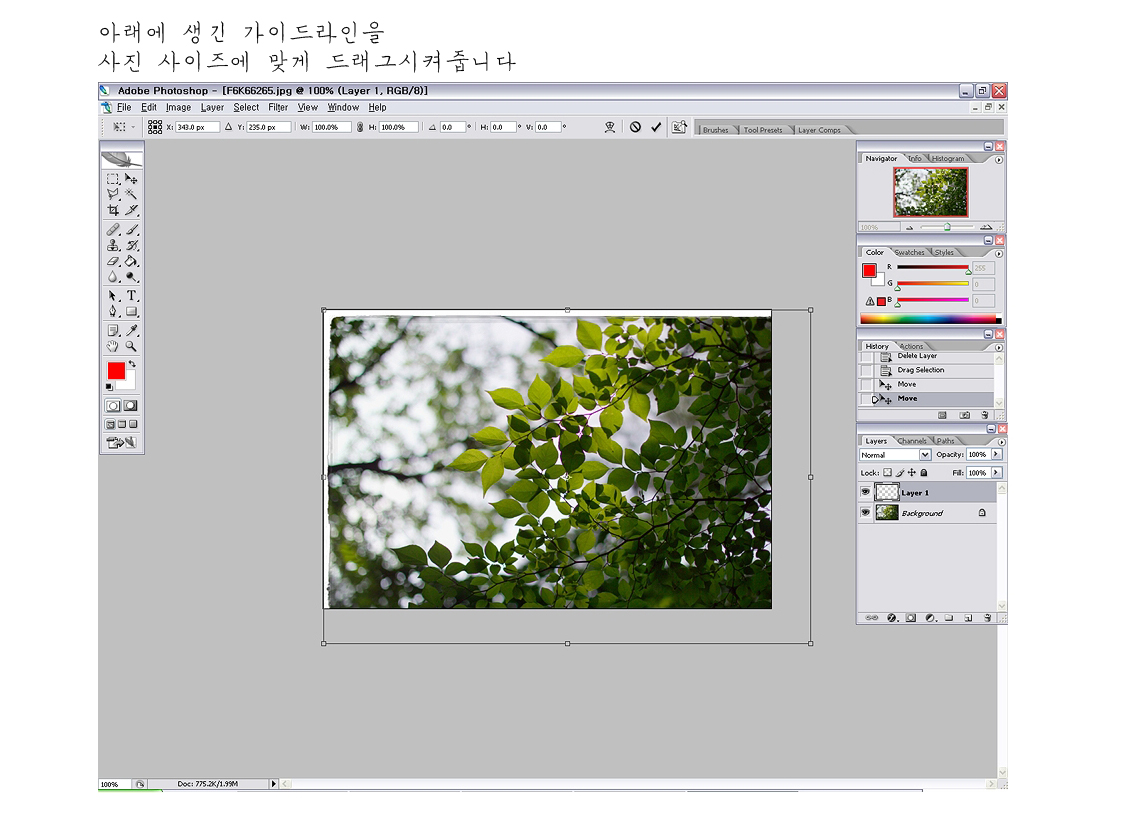Select the Eyedropper tool
1126x815 pixels.
[x=131, y=330]
